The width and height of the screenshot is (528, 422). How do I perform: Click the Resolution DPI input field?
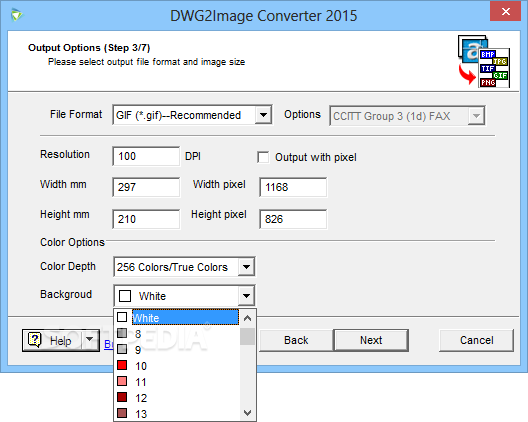pyautogui.click(x=146, y=156)
